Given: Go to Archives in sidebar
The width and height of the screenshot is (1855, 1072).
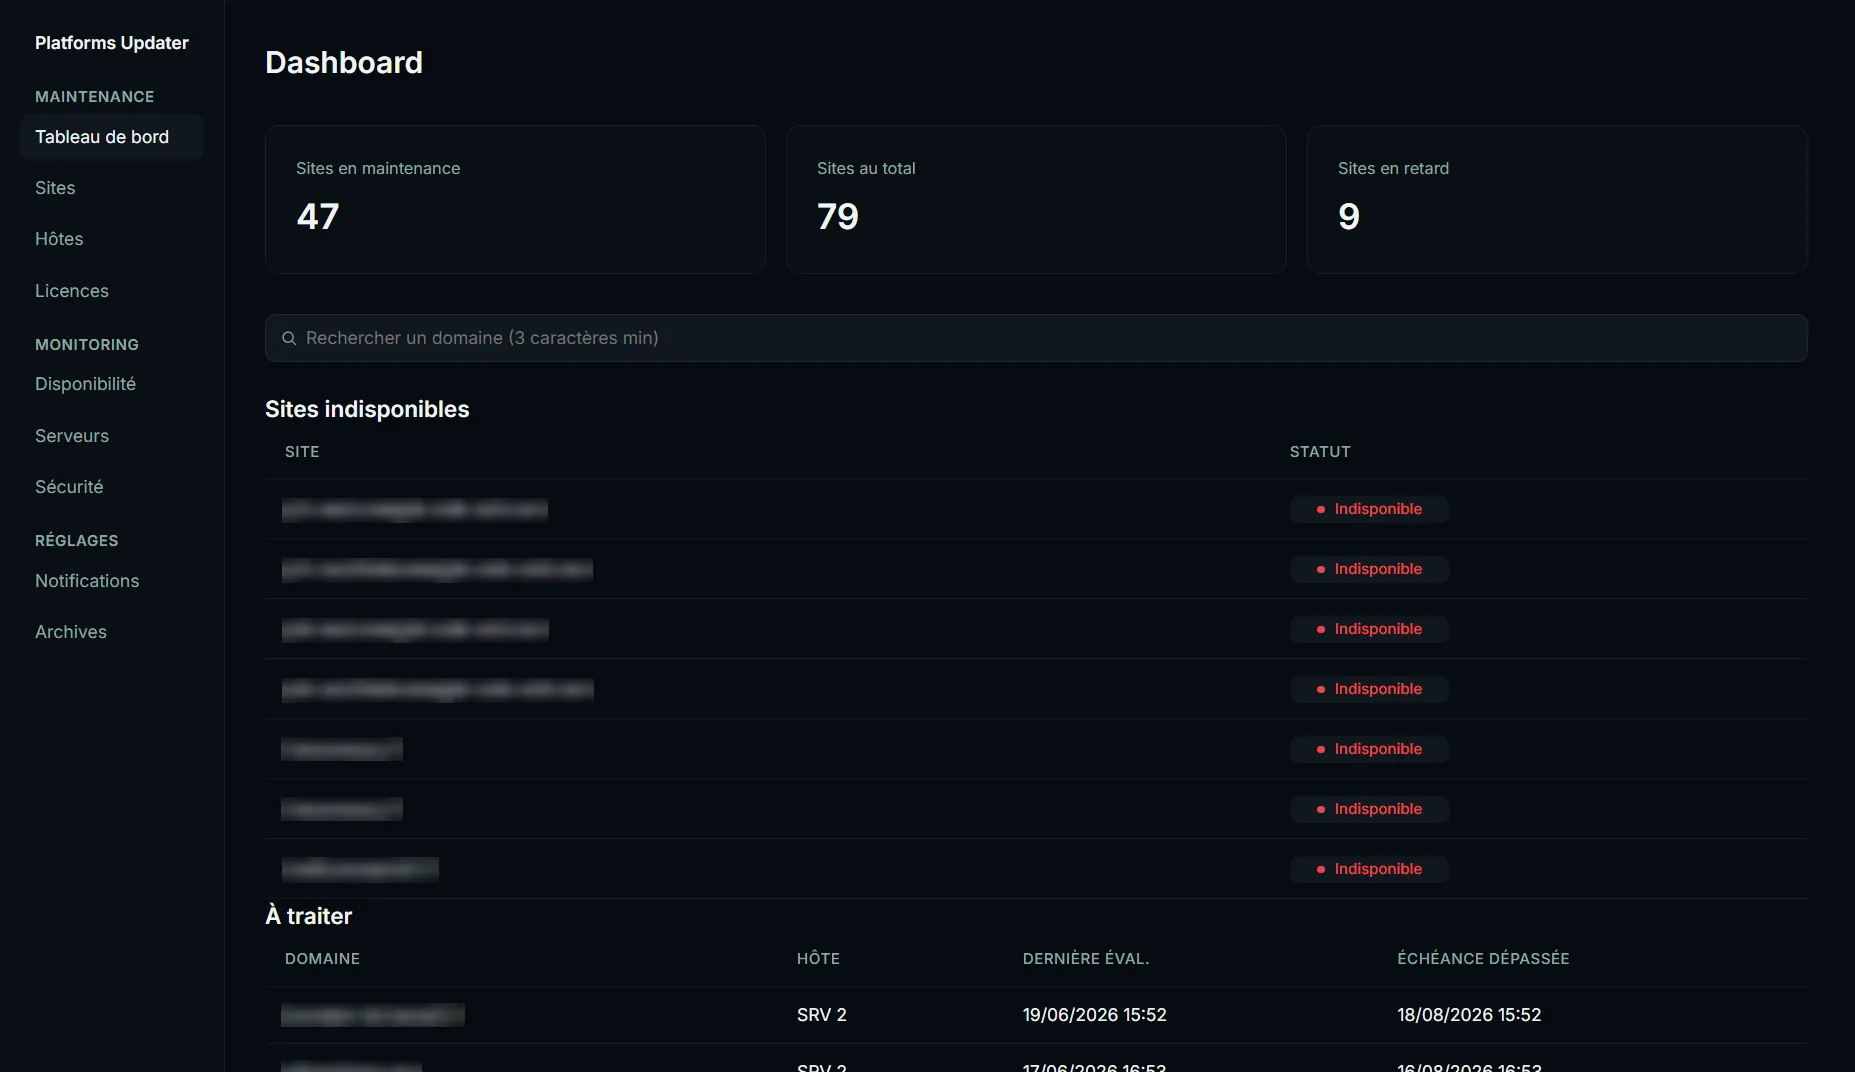Looking at the screenshot, I should point(71,632).
